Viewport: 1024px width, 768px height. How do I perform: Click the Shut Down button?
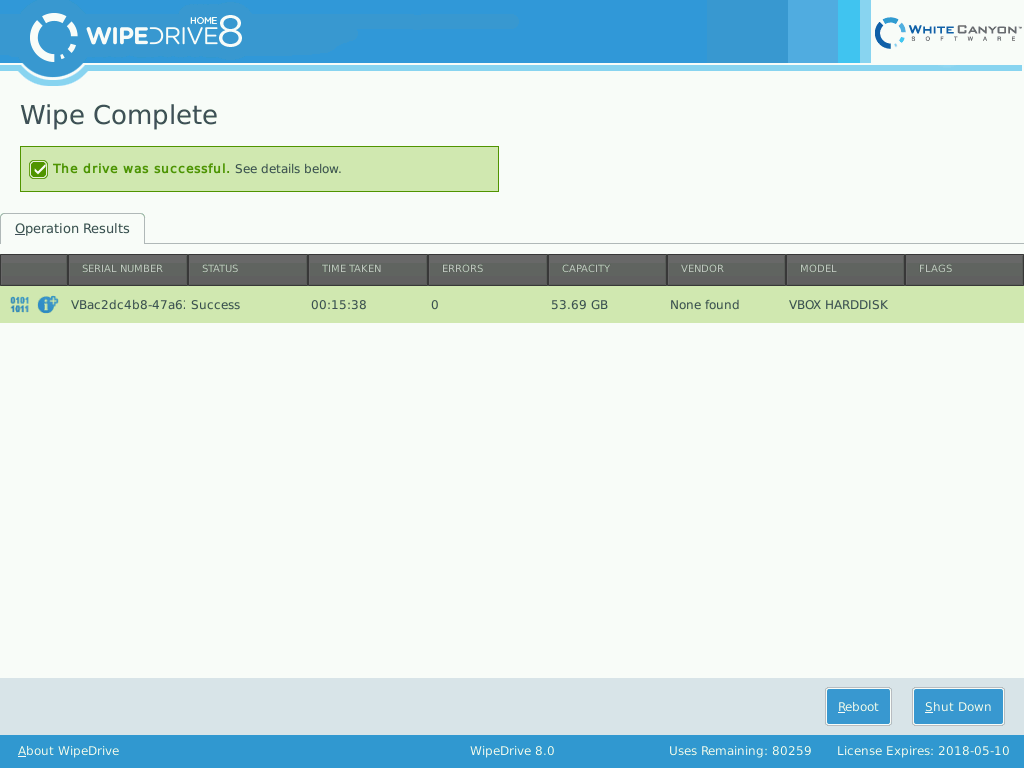click(958, 707)
